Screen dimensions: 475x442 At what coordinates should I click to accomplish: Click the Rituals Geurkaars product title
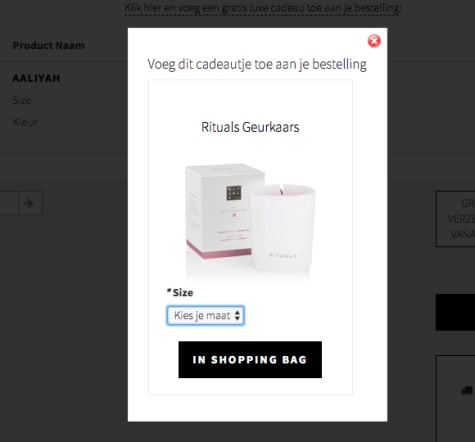[250, 127]
